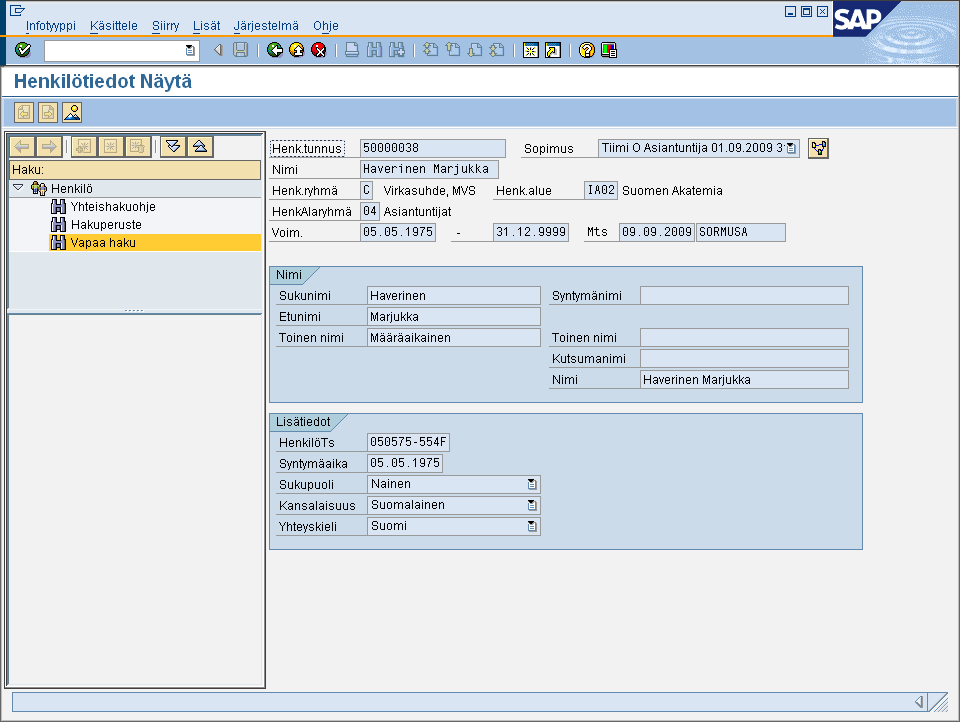Collapse the Henkilö tree node
Screen dimensions: 960x722
coord(18,188)
